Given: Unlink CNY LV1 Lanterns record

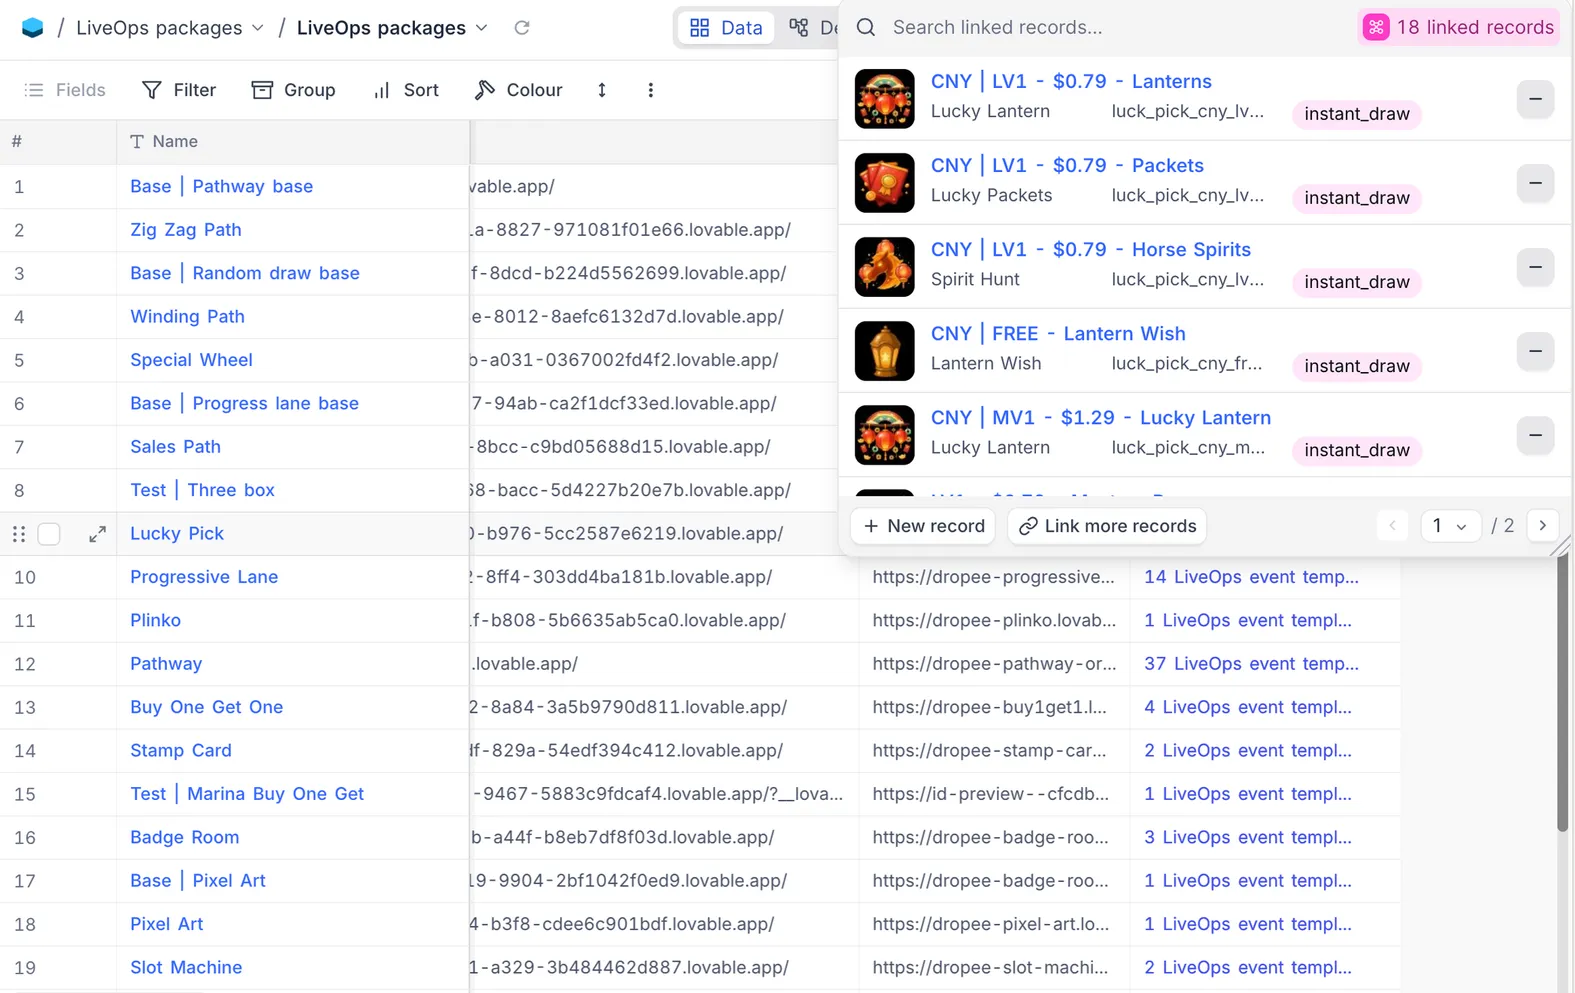Looking at the screenshot, I should 1535,99.
